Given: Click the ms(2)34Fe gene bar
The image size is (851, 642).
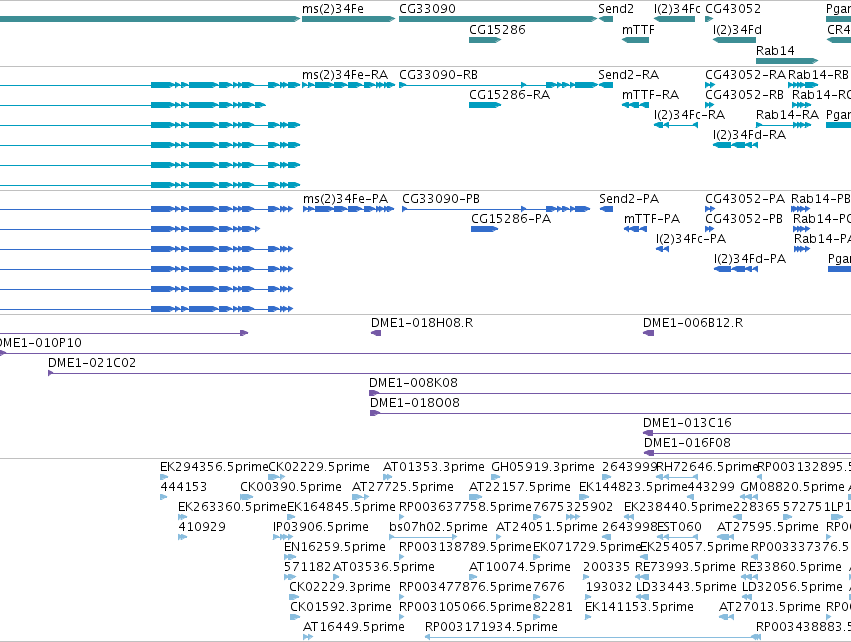Looking at the screenshot, I should click(x=348, y=19).
